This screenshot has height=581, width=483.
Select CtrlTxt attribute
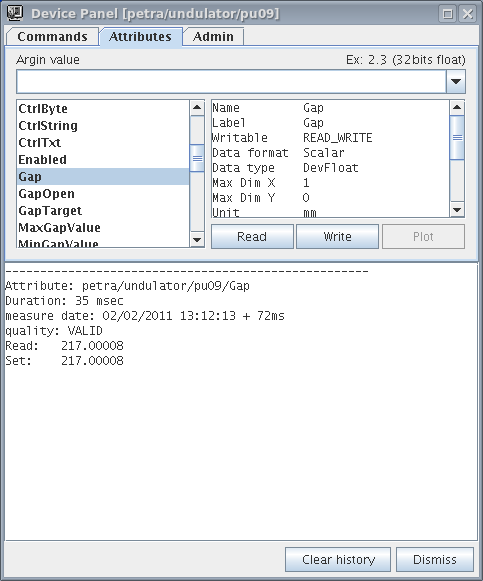(103, 143)
